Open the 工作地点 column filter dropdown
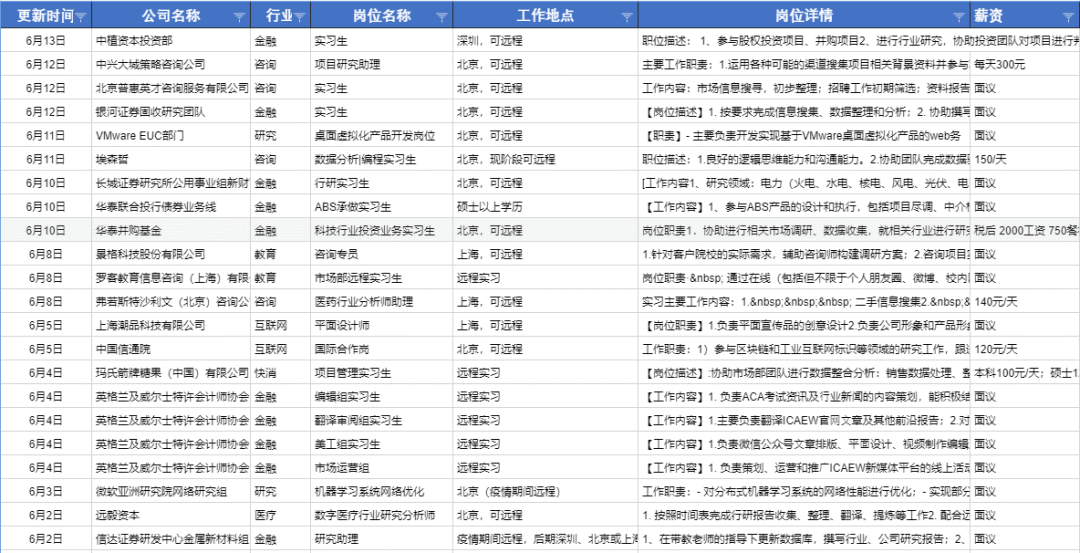 627,17
